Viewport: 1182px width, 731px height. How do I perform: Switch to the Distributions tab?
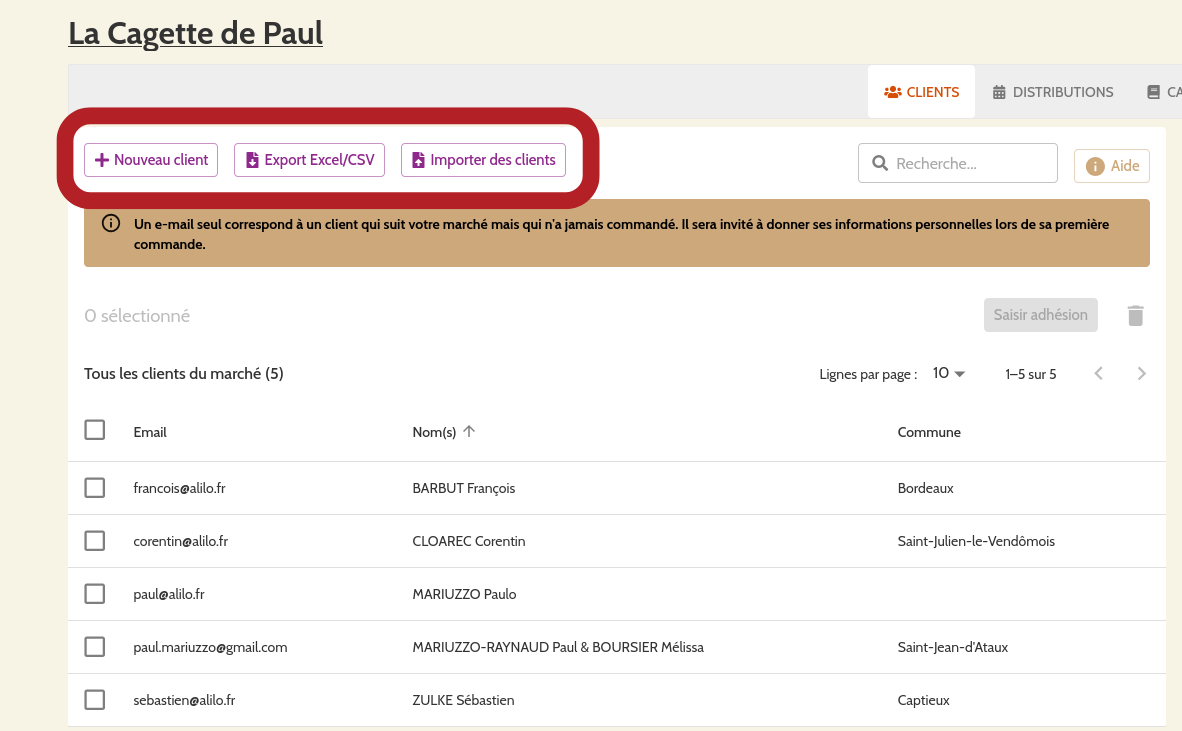pos(1052,92)
